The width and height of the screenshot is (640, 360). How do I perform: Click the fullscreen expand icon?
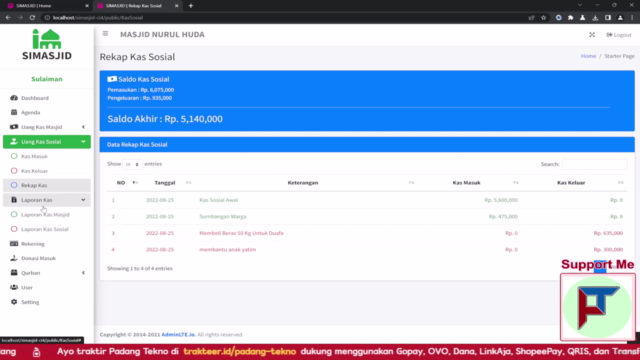tap(592, 35)
